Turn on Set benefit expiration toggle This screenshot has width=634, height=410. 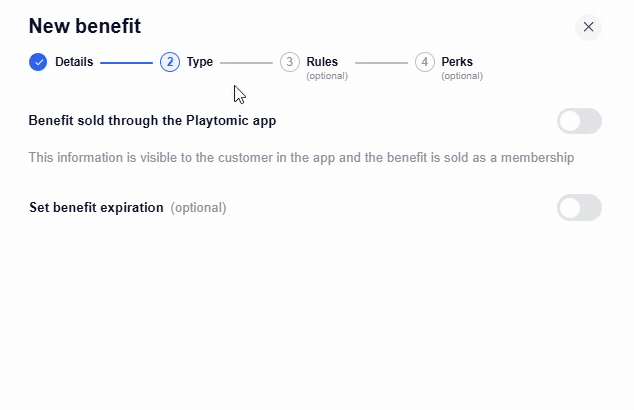(579, 208)
